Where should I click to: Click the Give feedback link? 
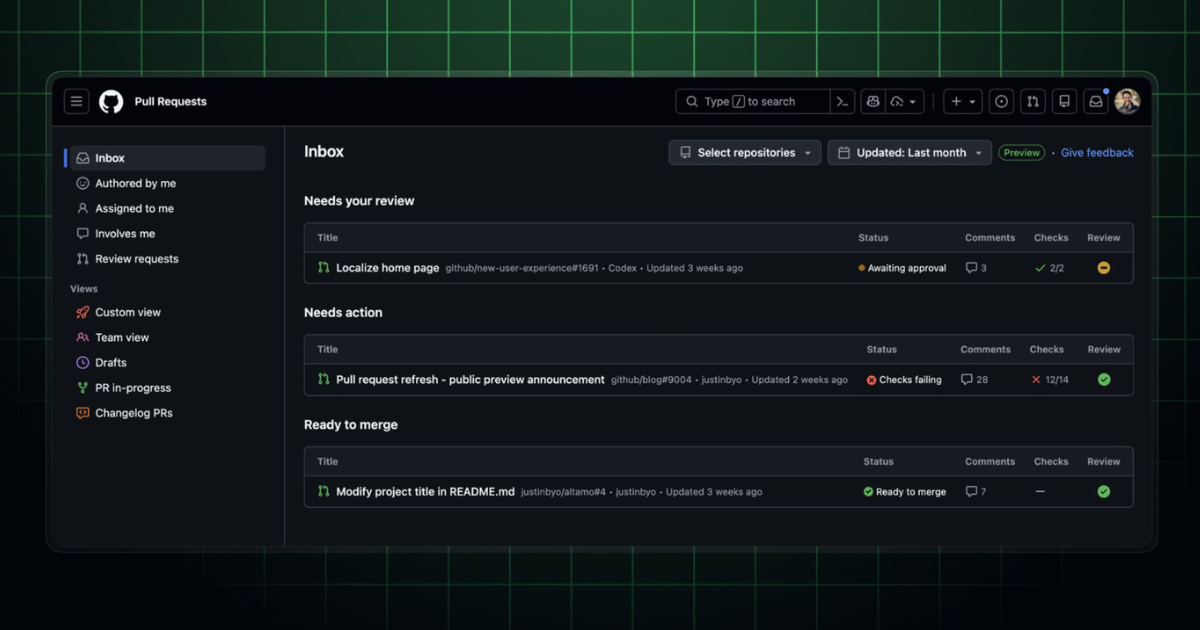(x=1097, y=153)
